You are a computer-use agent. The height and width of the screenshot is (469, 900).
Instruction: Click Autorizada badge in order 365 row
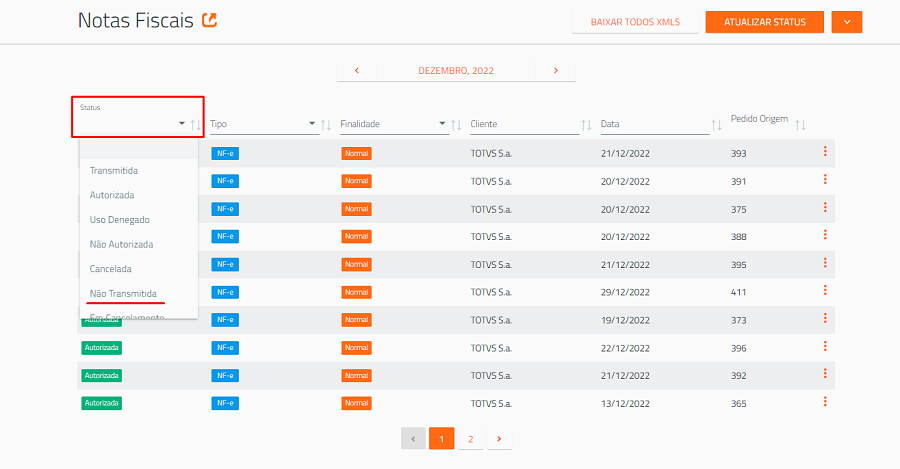pyautogui.click(x=102, y=403)
